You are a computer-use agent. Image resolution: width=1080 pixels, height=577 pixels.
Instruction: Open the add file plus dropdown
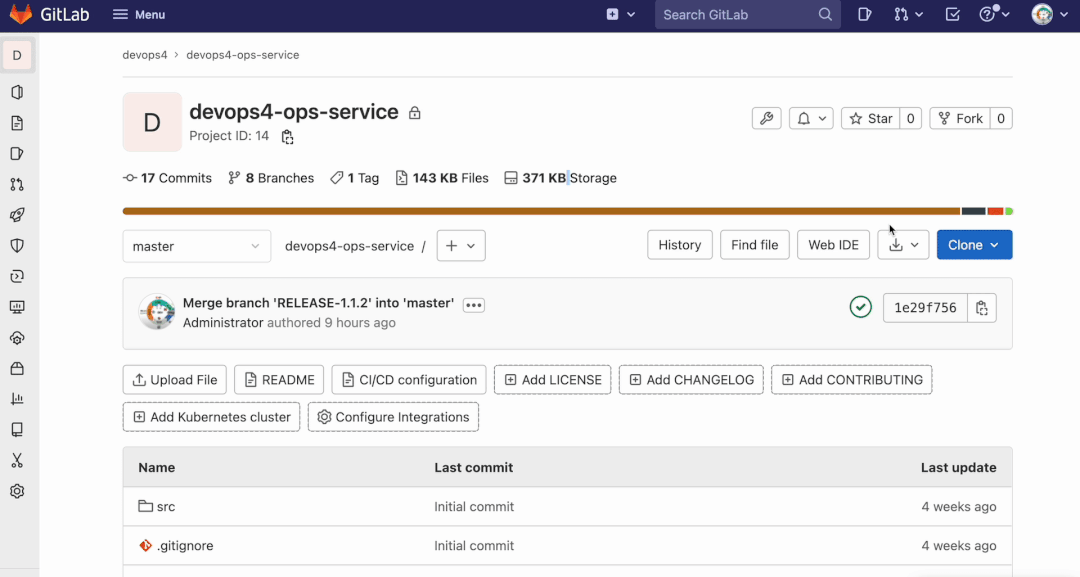461,246
